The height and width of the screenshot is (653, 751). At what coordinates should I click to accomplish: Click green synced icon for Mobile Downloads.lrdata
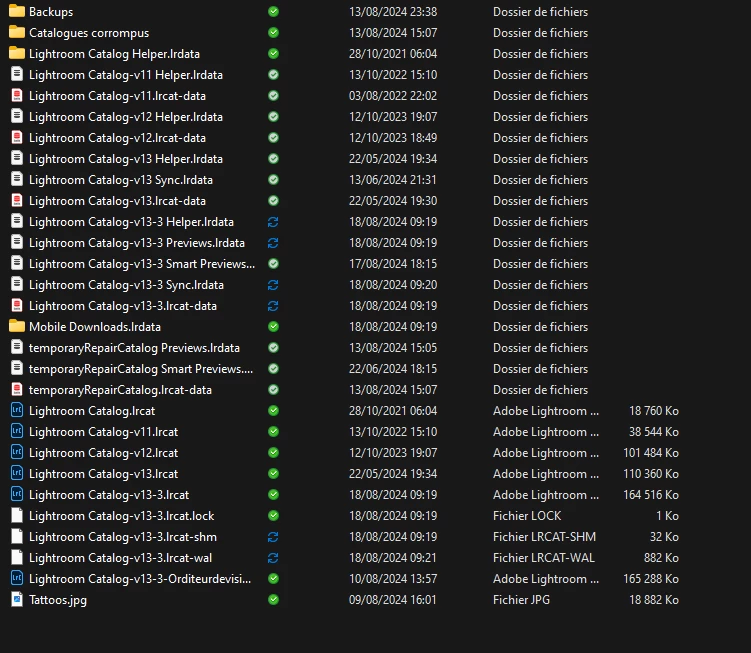(x=273, y=327)
